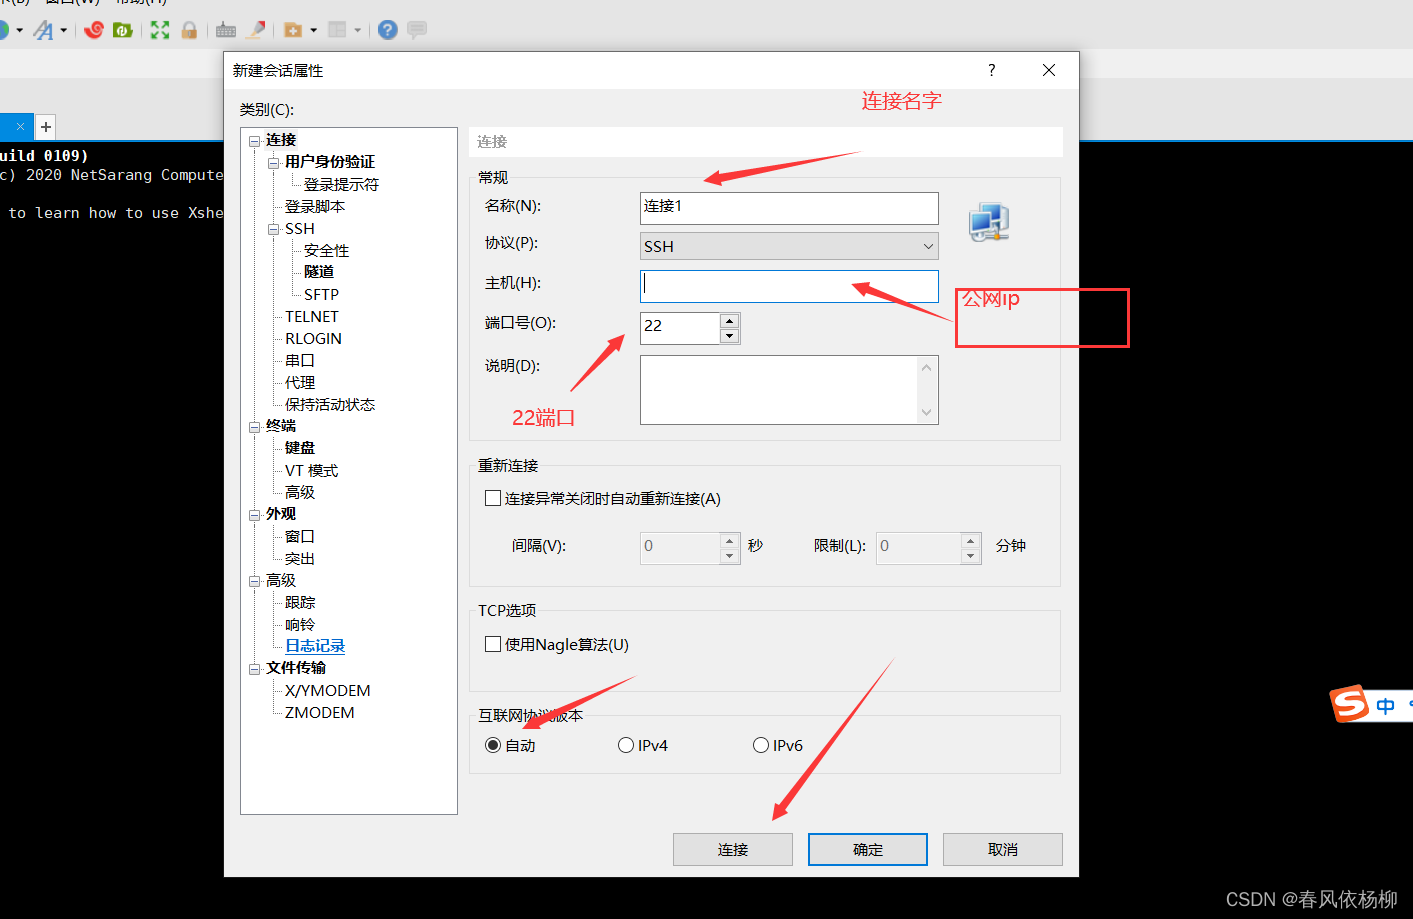Open dropdown arrow beside the layout icon
This screenshot has width=1413, height=919.
pyautogui.click(x=357, y=30)
